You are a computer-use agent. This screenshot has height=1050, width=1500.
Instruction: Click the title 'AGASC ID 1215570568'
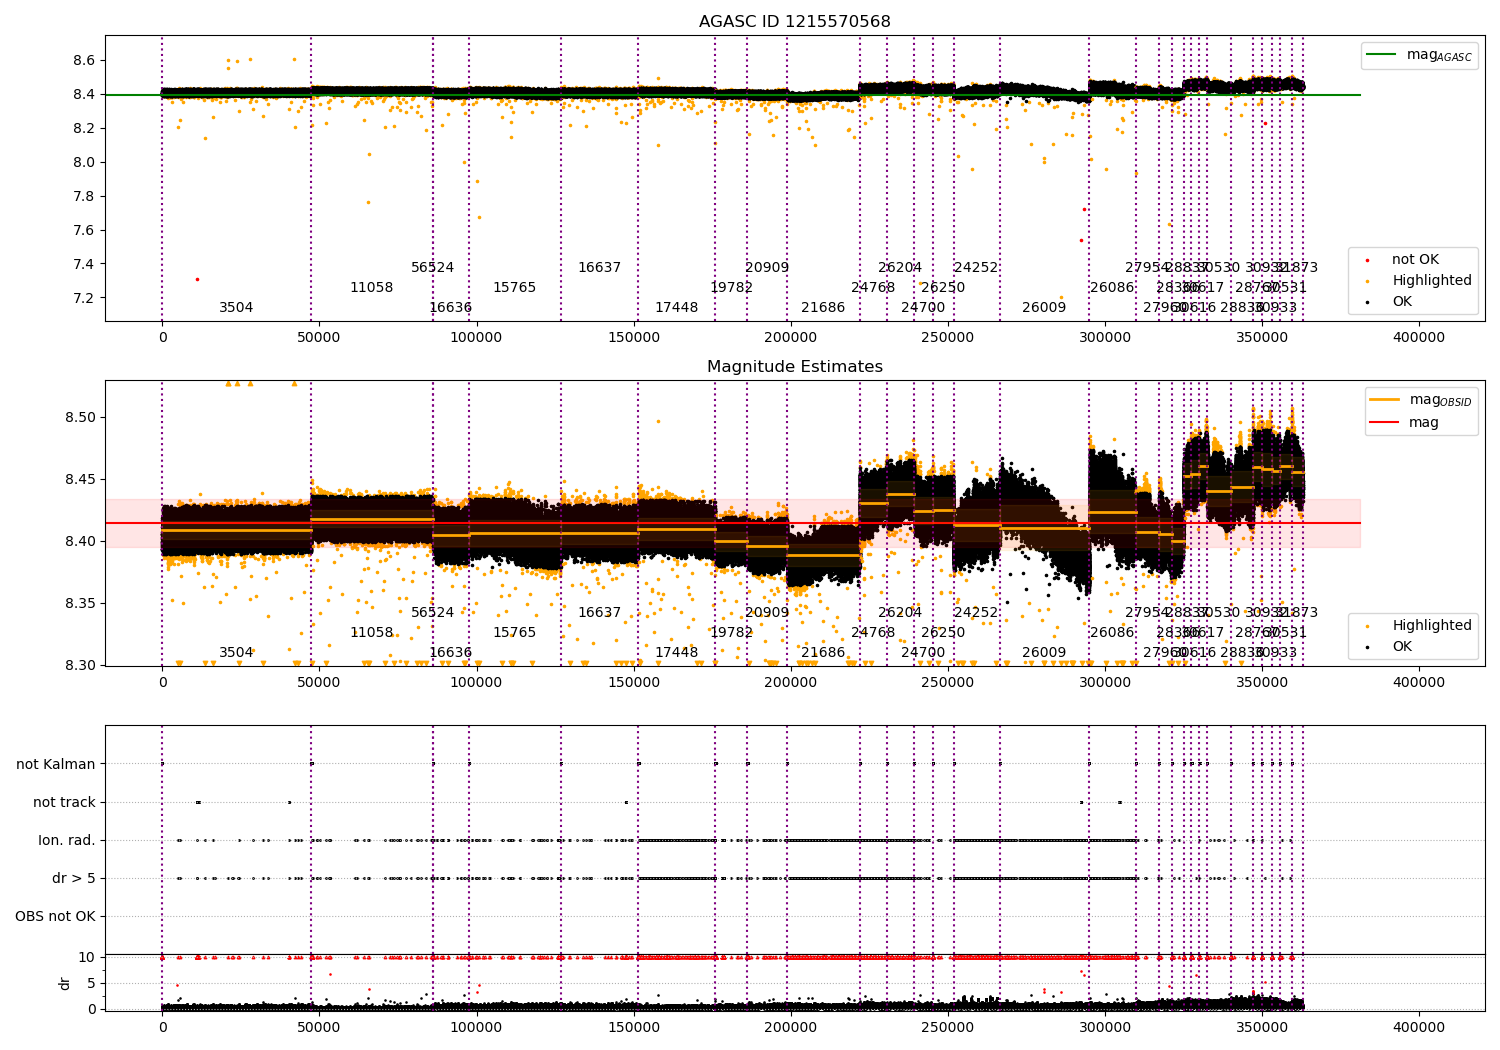[x=794, y=22]
